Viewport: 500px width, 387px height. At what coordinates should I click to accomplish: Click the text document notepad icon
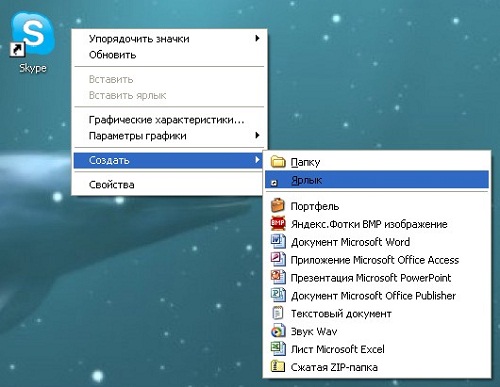point(278,313)
